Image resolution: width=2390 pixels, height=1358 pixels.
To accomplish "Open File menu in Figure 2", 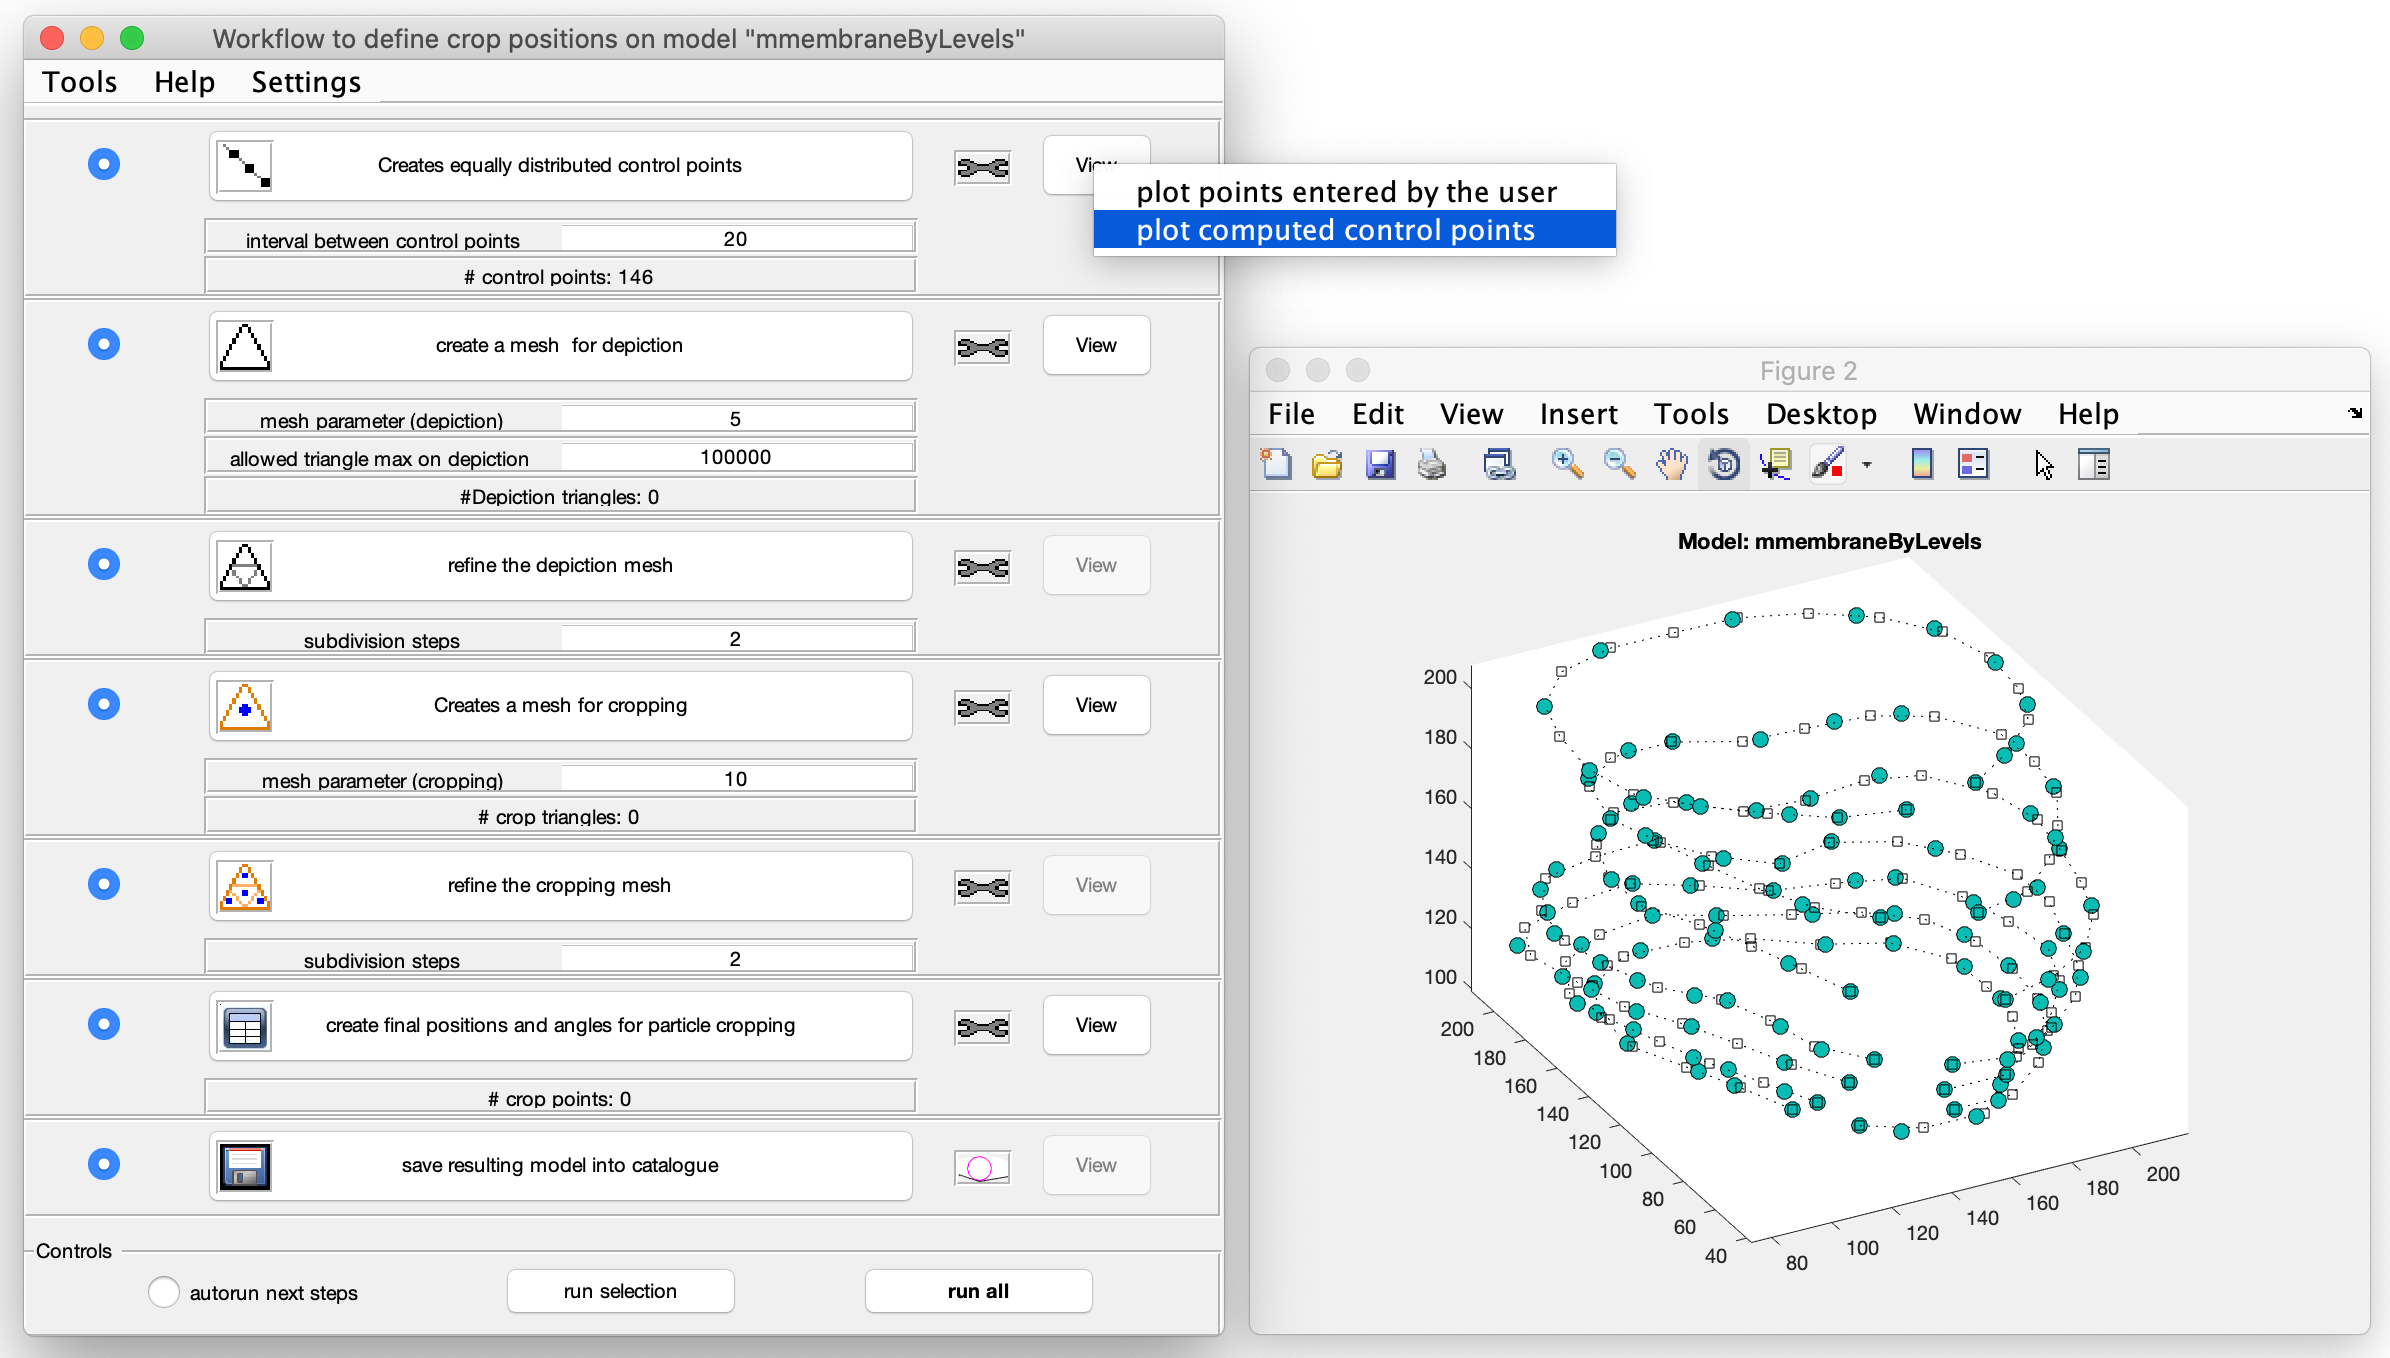I will pos(1291,414).
